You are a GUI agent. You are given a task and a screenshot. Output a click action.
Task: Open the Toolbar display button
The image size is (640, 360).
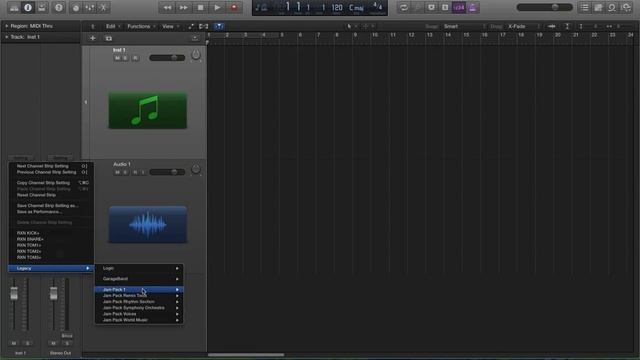42,7
